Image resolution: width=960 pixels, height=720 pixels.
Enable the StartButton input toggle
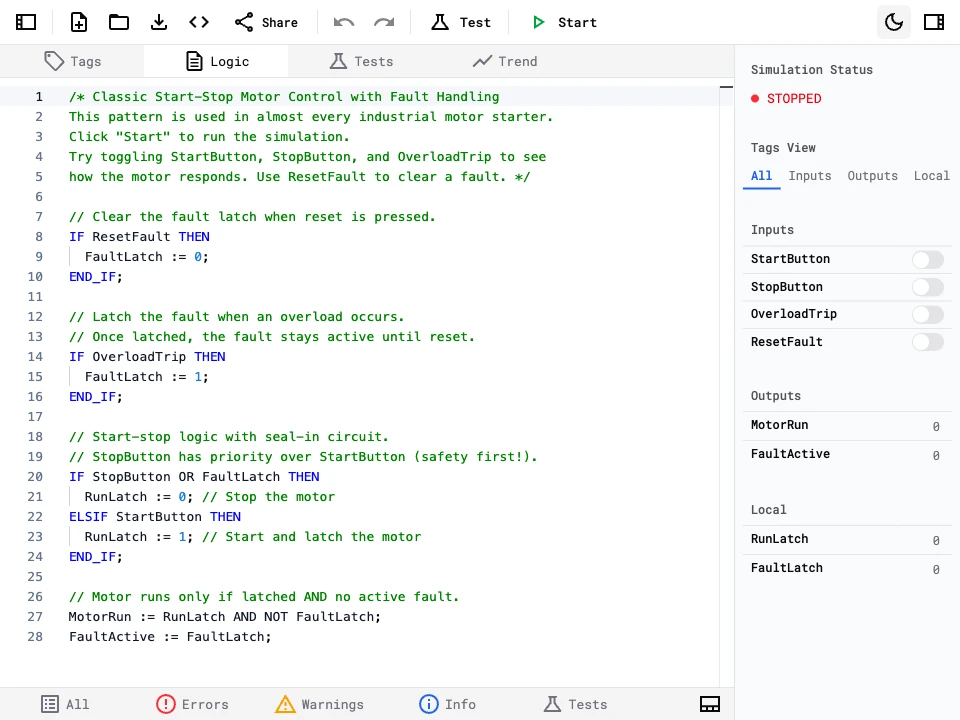[927, 259]
